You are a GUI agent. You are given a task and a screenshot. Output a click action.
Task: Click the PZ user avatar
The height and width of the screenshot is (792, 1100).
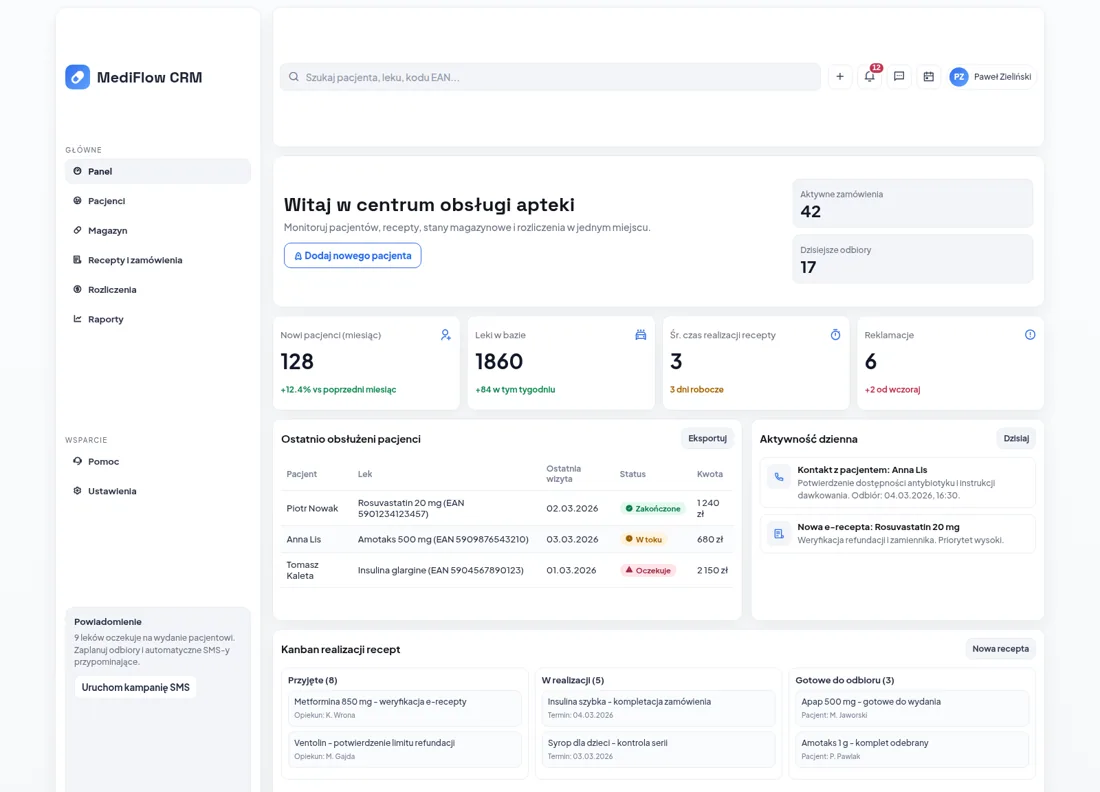tap(959, 77)
